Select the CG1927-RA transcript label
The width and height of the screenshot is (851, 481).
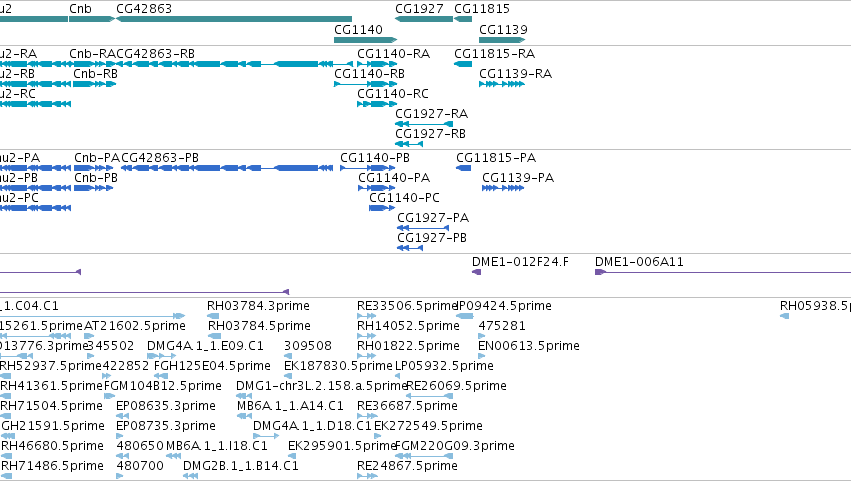pos(431,114)
